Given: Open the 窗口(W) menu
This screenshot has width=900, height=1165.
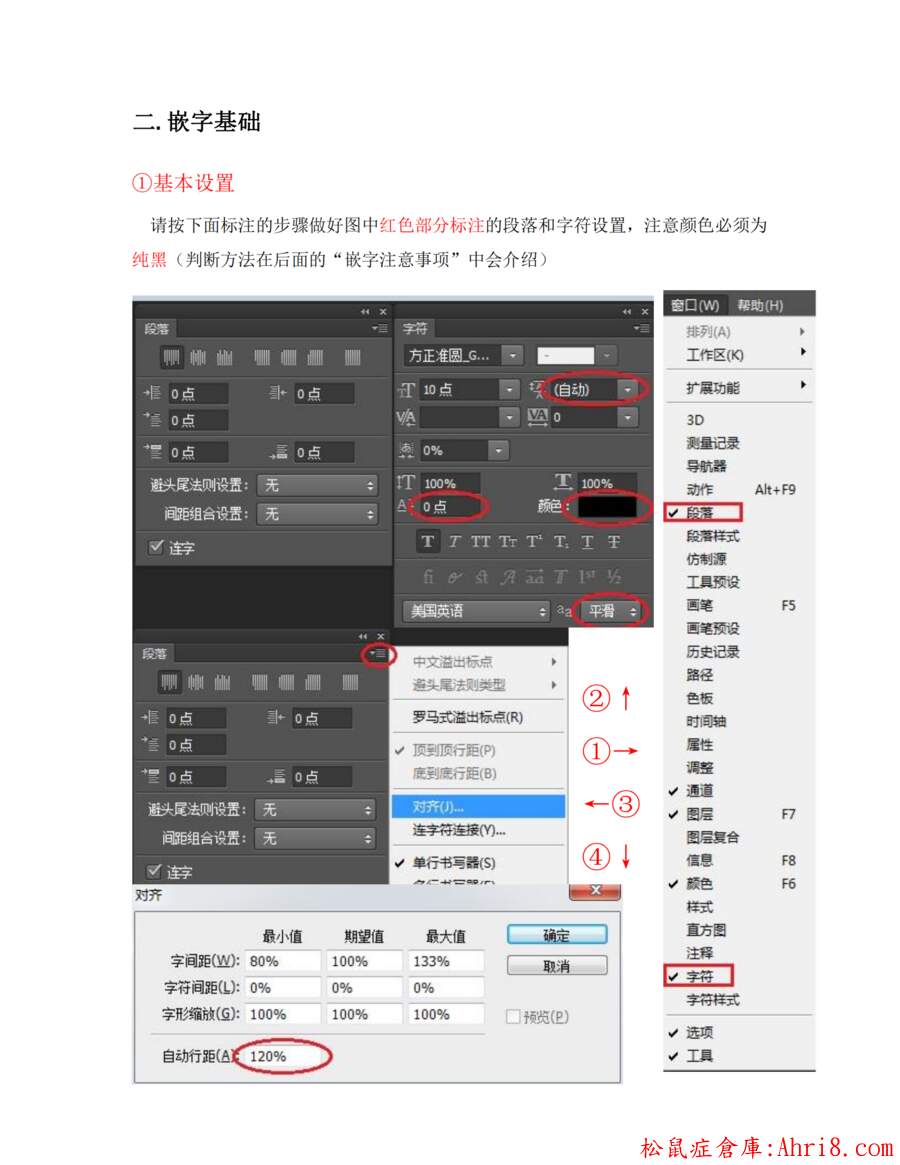Looking at the screenshot, I should coord(696,305).
